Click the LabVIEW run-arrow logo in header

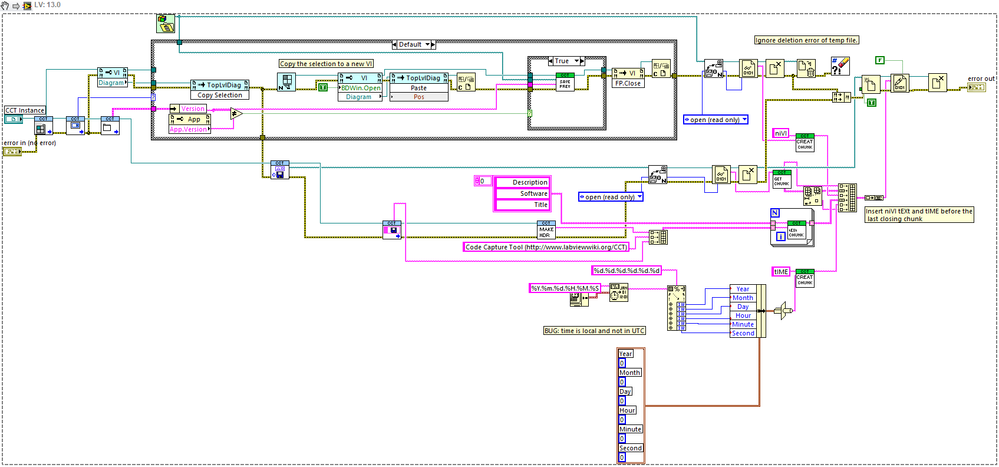point(27,5)
